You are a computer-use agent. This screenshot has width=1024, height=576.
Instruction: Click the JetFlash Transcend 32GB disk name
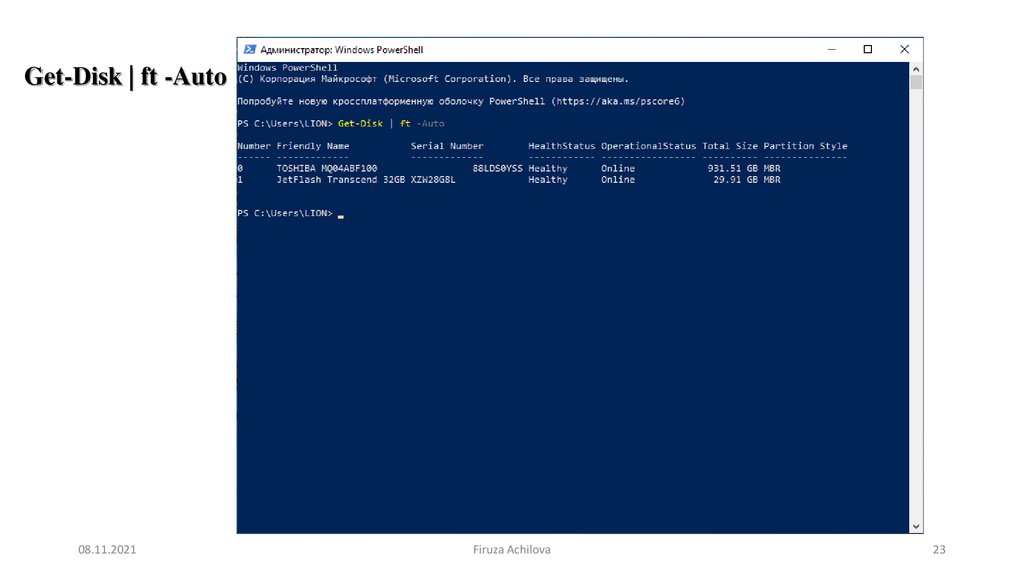coord(340,180)
